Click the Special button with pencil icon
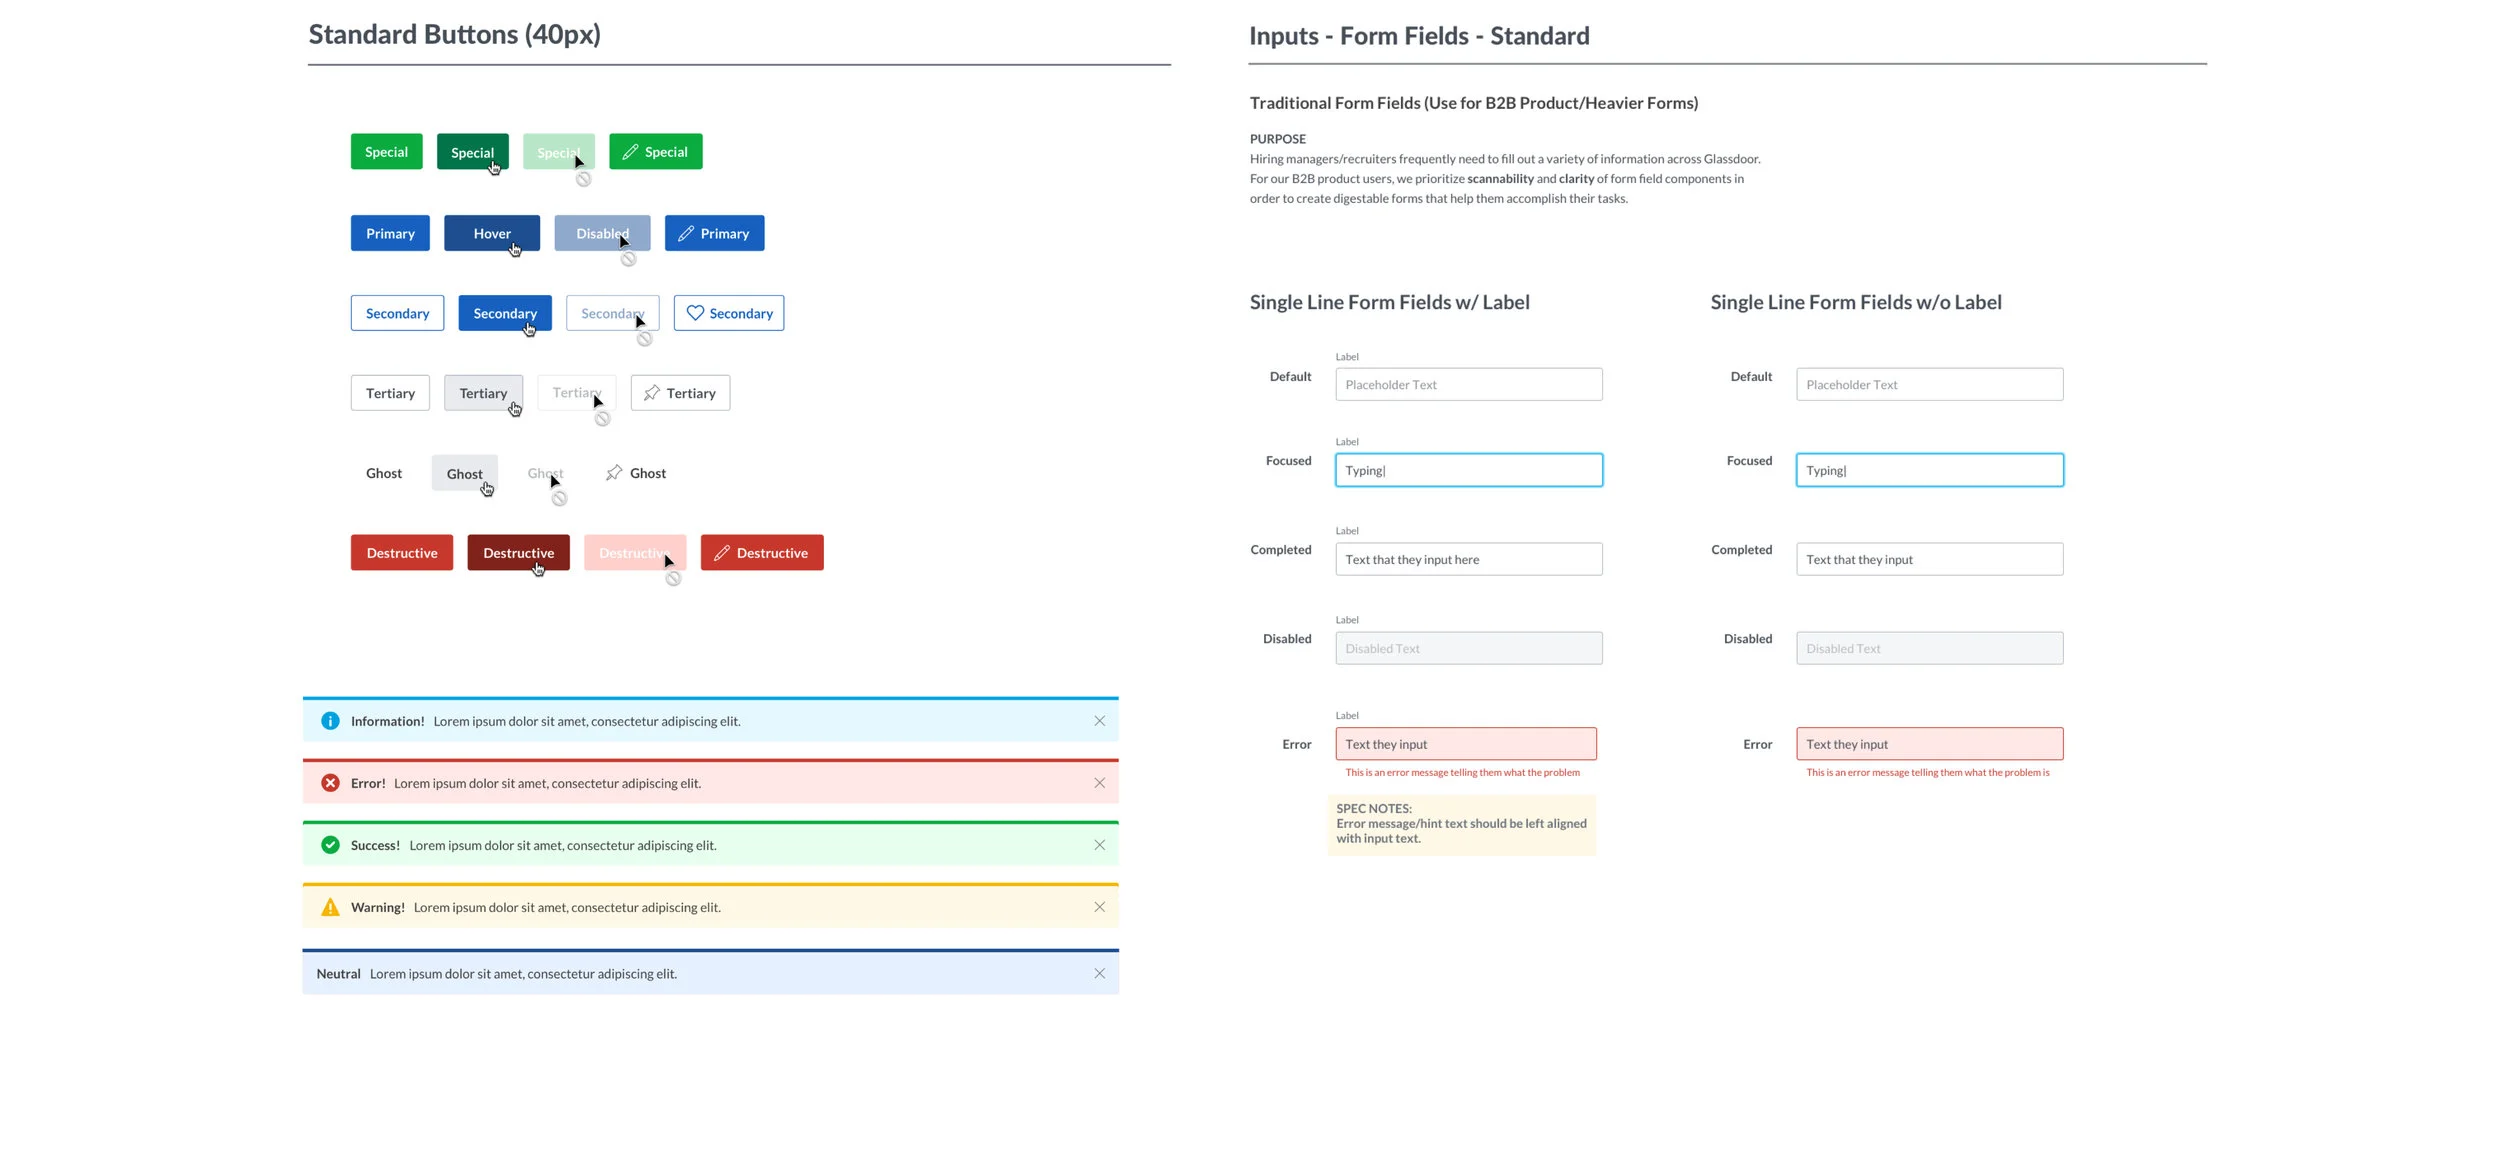Screen dimensions: 2500x1173 point(656,152)
